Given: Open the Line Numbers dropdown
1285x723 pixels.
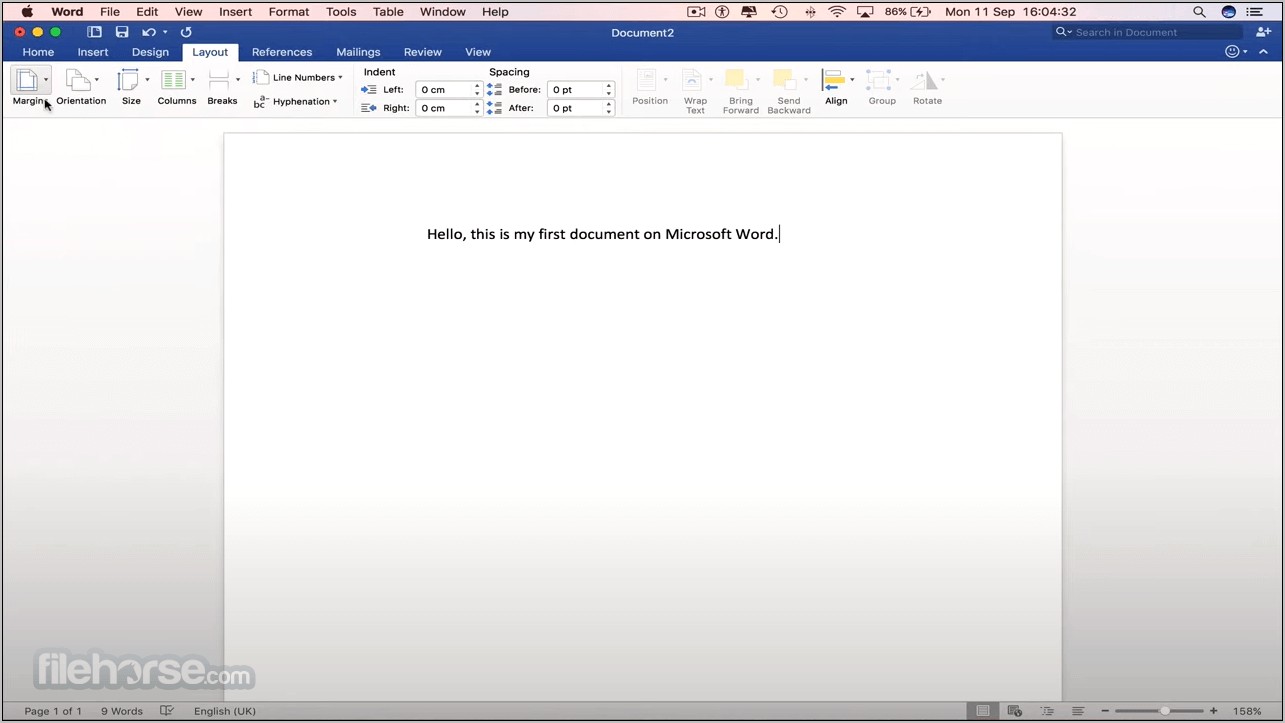Looking at the screenshot, I should click(x=298, y=77).
